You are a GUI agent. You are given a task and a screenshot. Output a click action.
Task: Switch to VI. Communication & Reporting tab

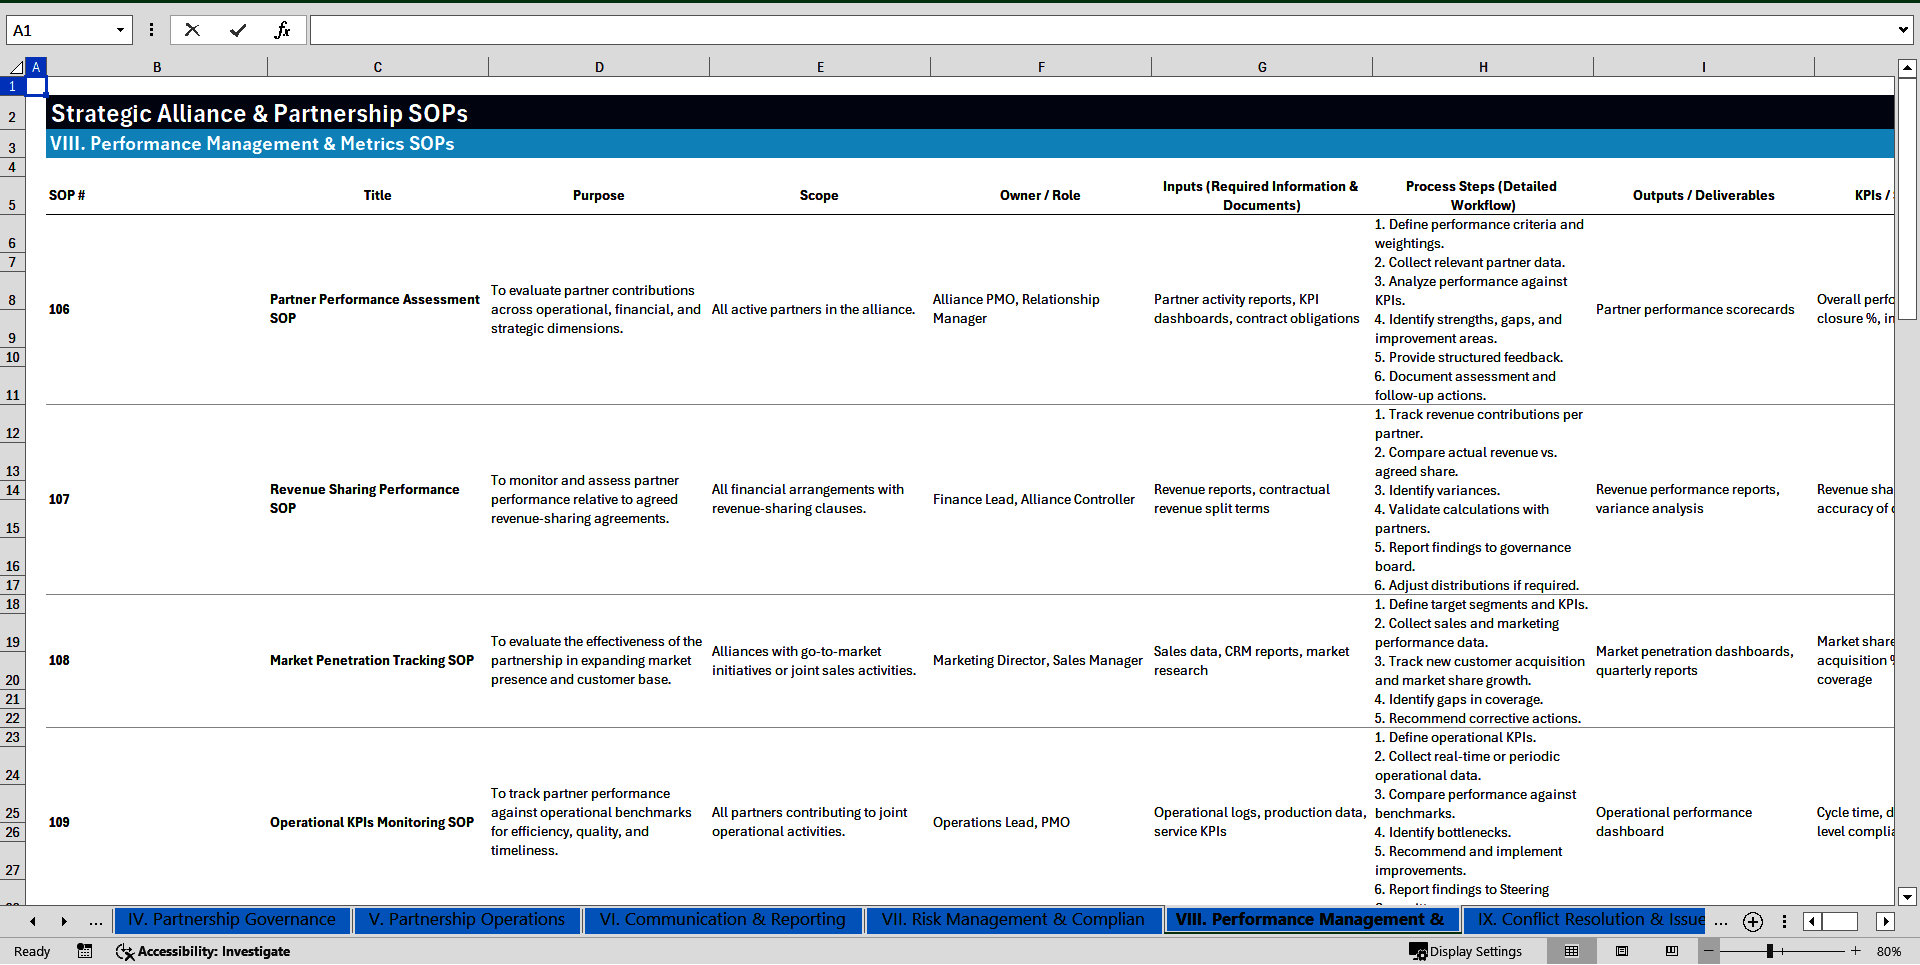722,920
